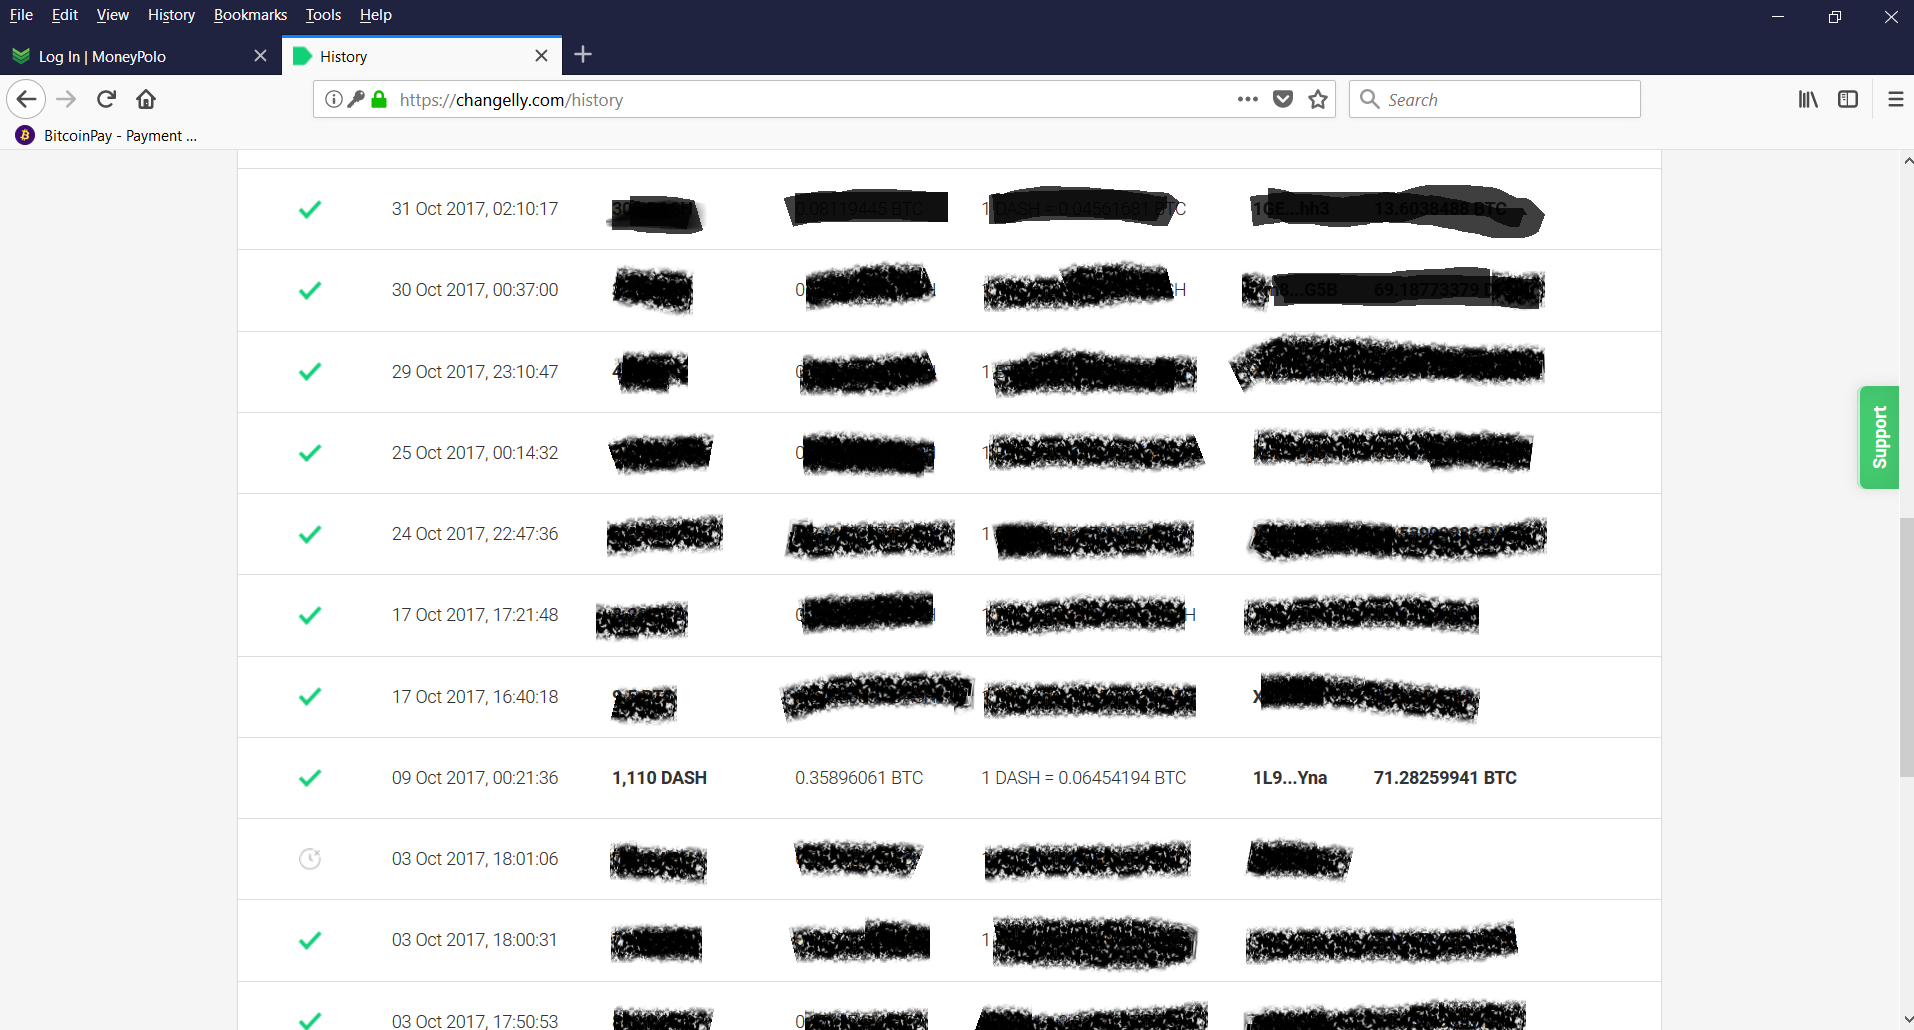Image resolution: width=1914 pixels, height=1030 pixels.
Task: Click checkmark for 31 Oct 2017 transaction
Action: 310,209
